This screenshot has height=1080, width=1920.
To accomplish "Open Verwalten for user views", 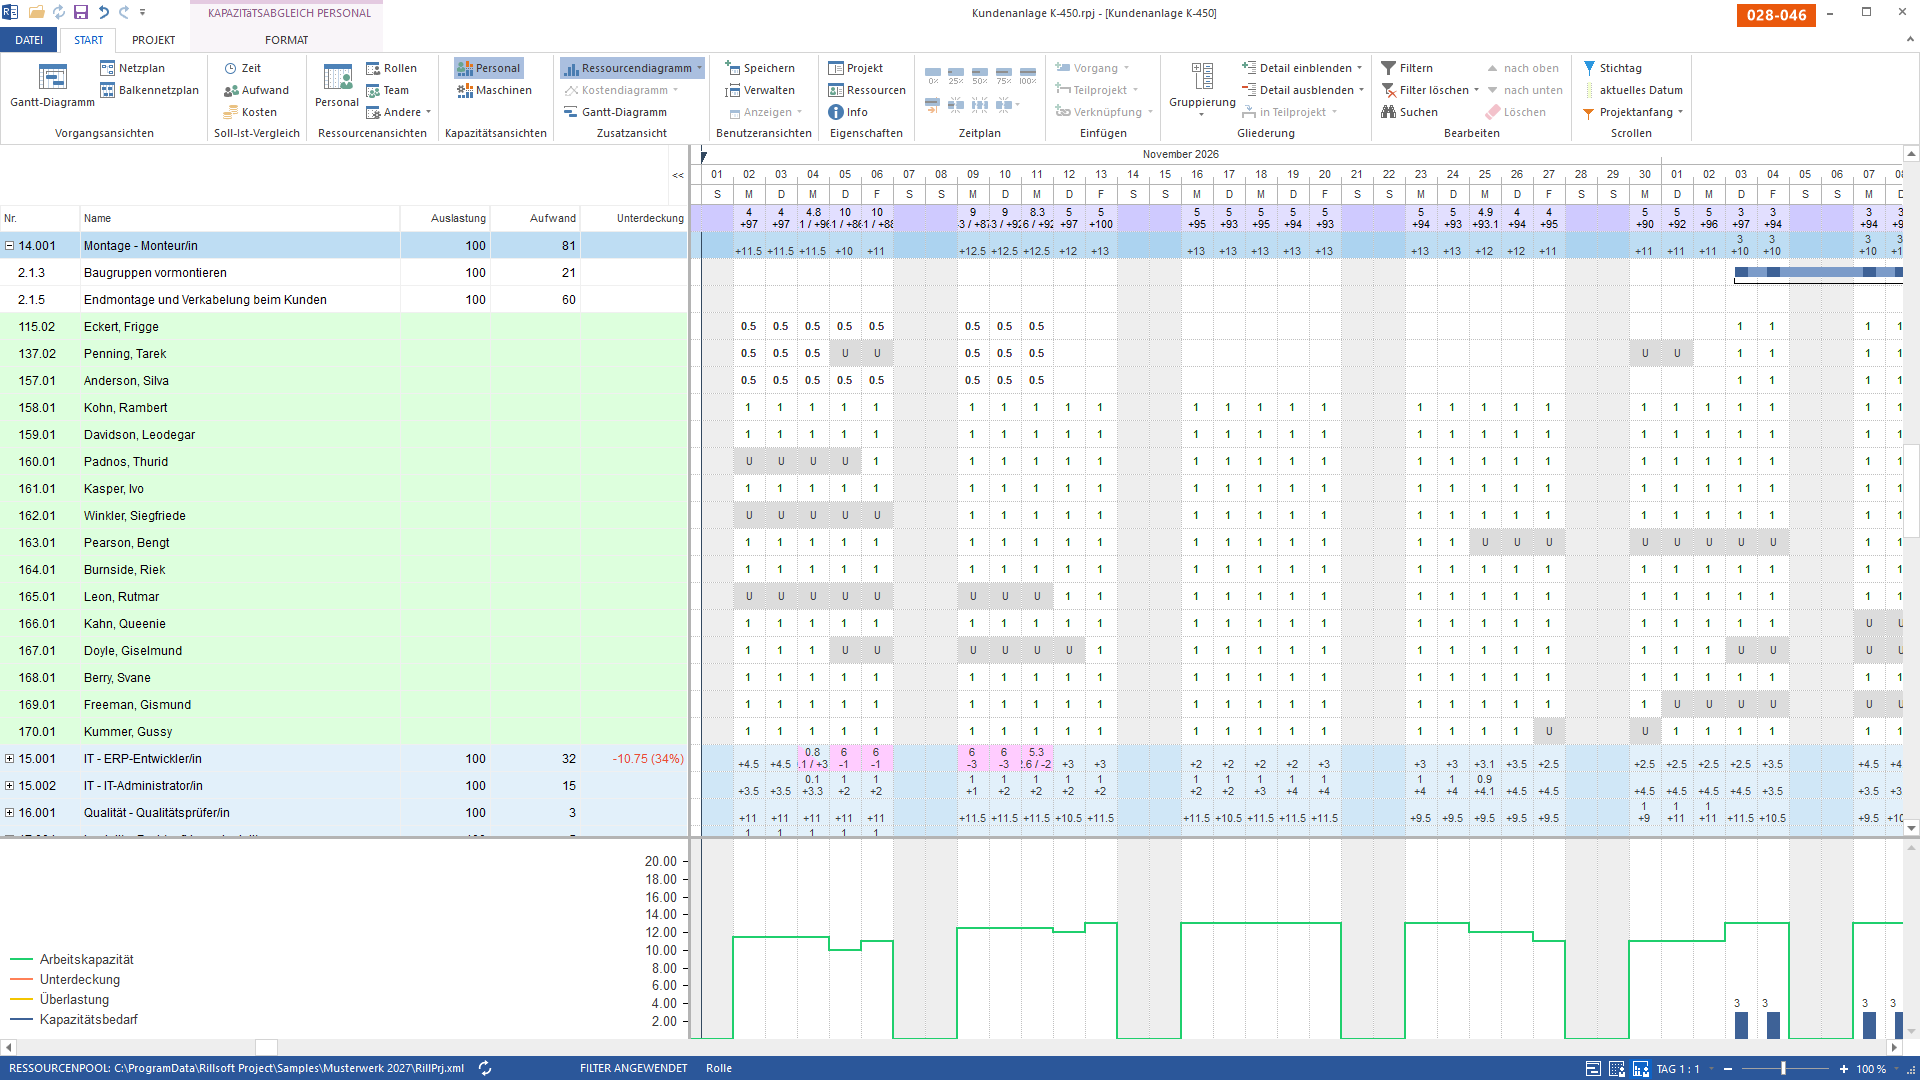I will point(759,90).
